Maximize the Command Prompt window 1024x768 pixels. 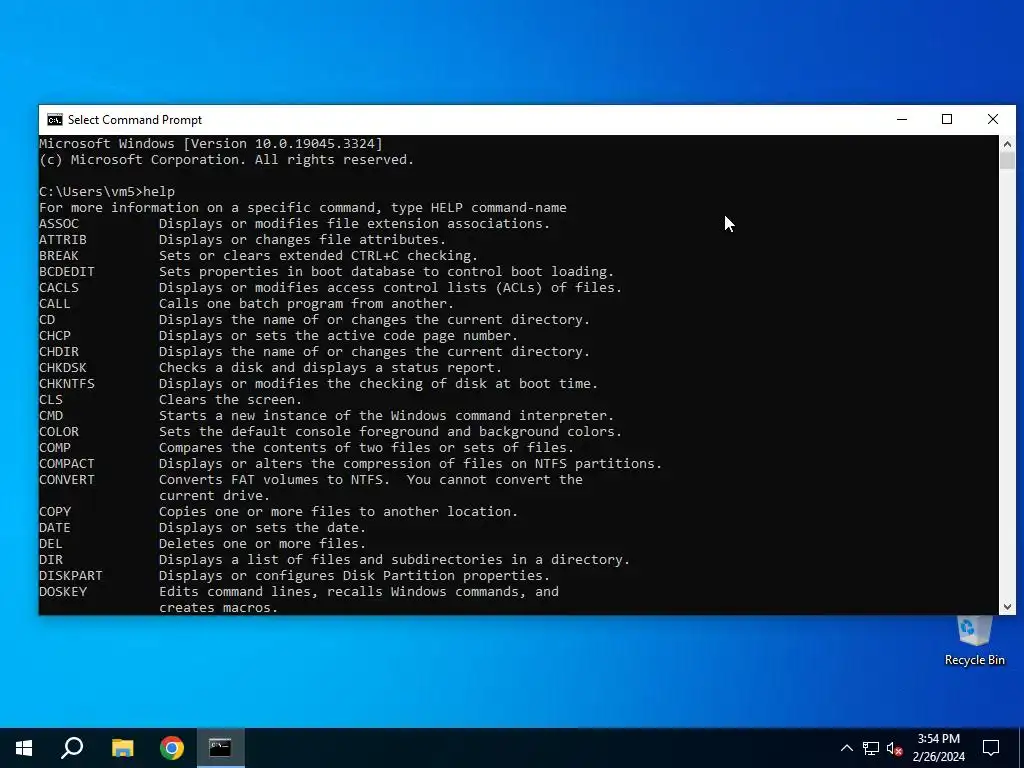coord(947,120)
